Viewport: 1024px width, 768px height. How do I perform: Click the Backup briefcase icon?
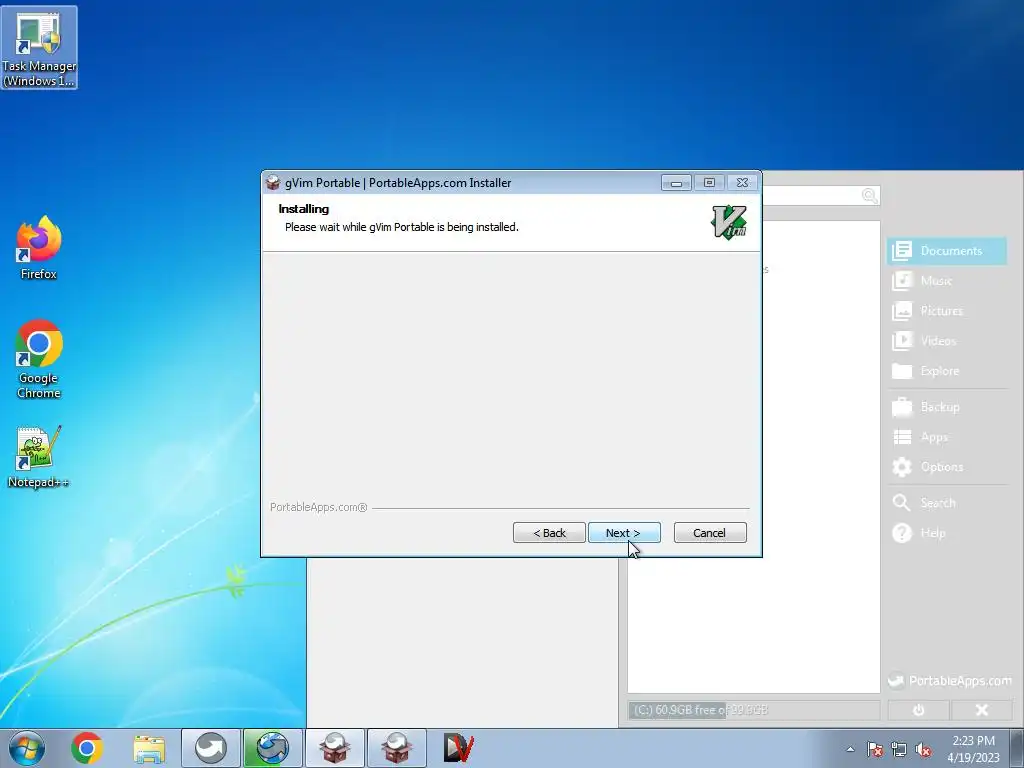(902, 407)
